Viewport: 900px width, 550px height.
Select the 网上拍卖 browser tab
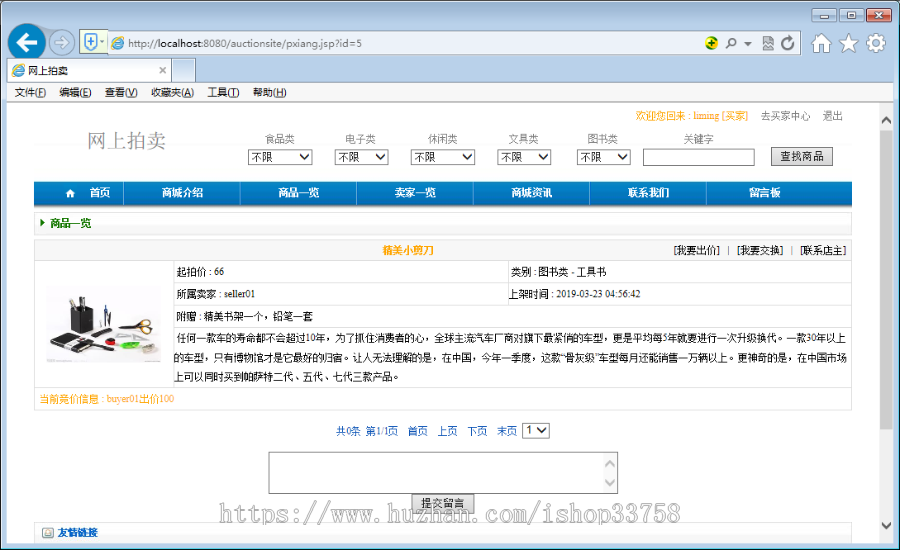(89, 71)
